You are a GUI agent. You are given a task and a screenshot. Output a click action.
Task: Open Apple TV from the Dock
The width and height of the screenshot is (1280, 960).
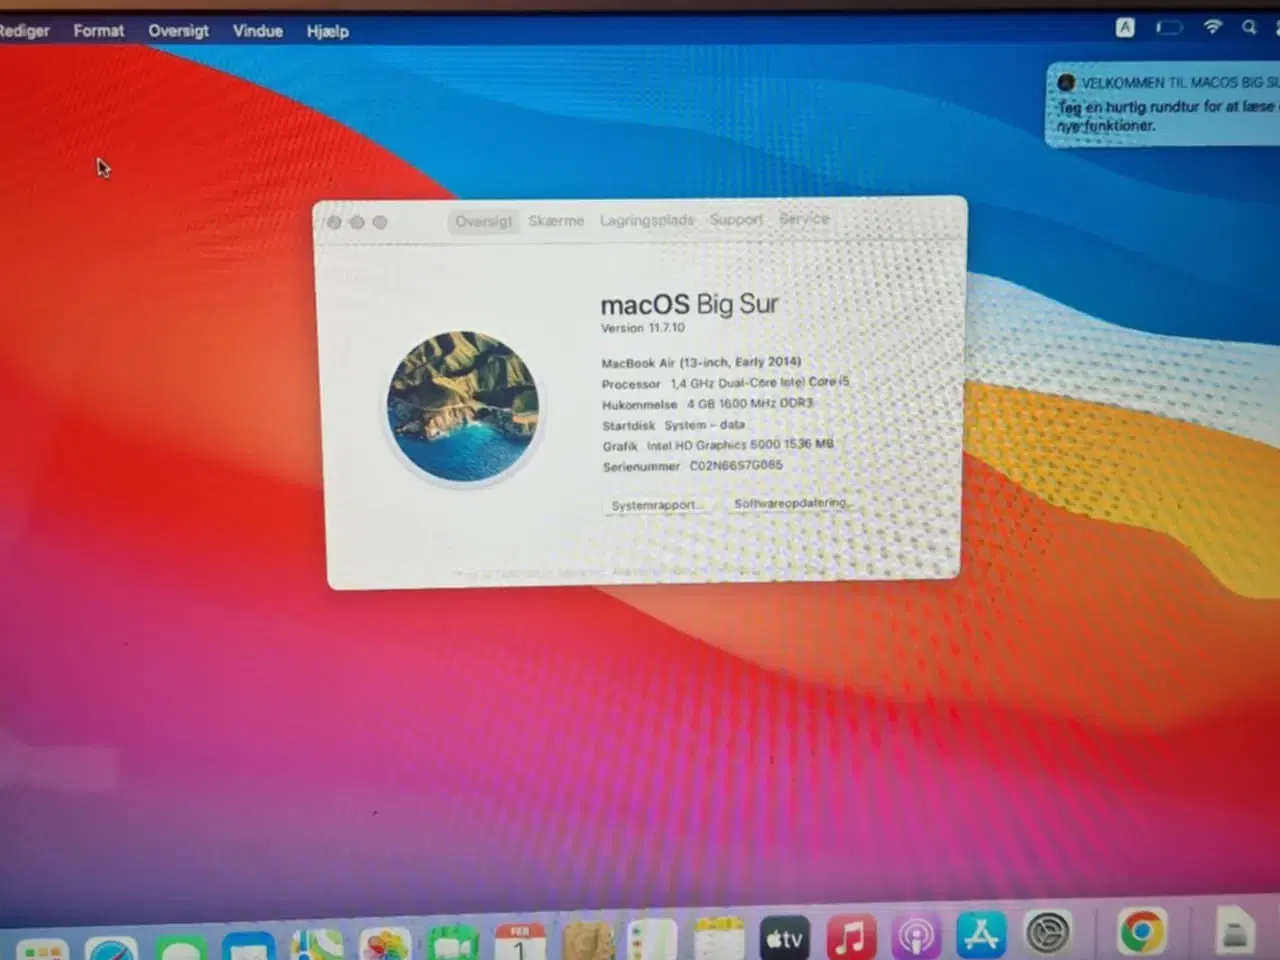(x=785, y=938)
